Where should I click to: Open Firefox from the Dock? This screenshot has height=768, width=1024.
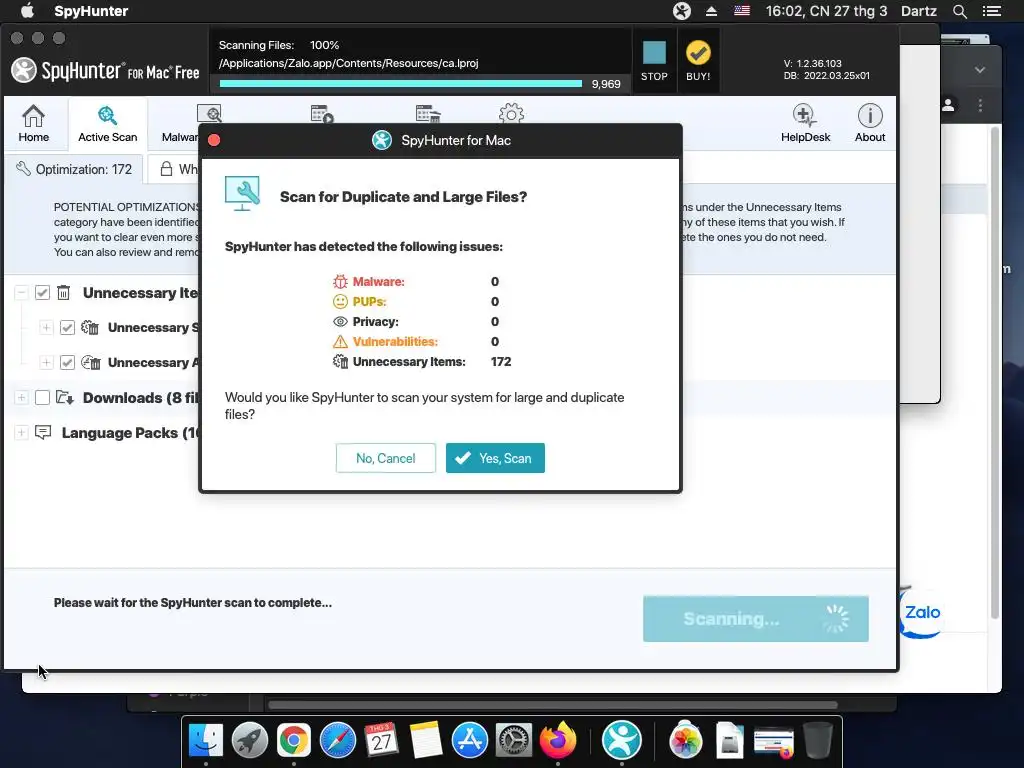coord(558,740)
